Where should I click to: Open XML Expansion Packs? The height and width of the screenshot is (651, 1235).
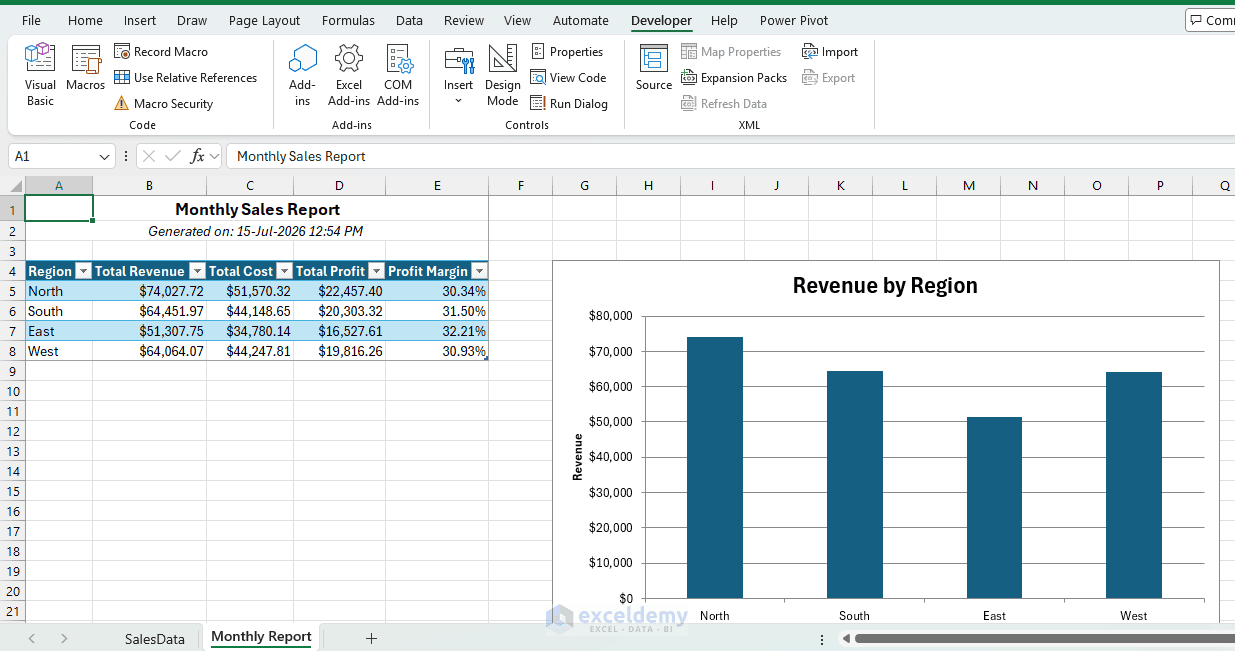pos(734,77)
